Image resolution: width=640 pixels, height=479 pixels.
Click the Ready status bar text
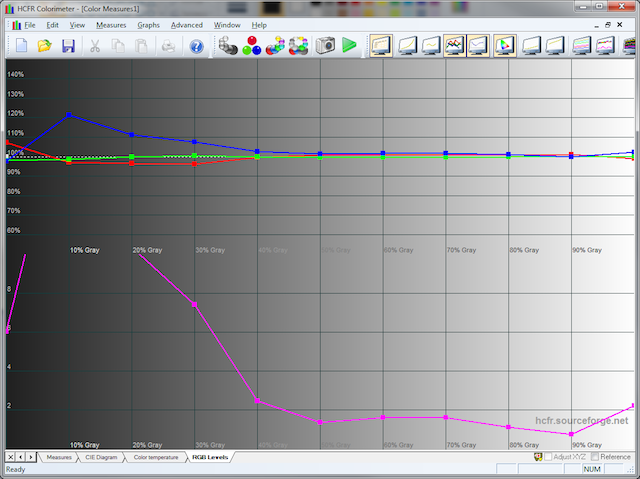click(16, 469)
